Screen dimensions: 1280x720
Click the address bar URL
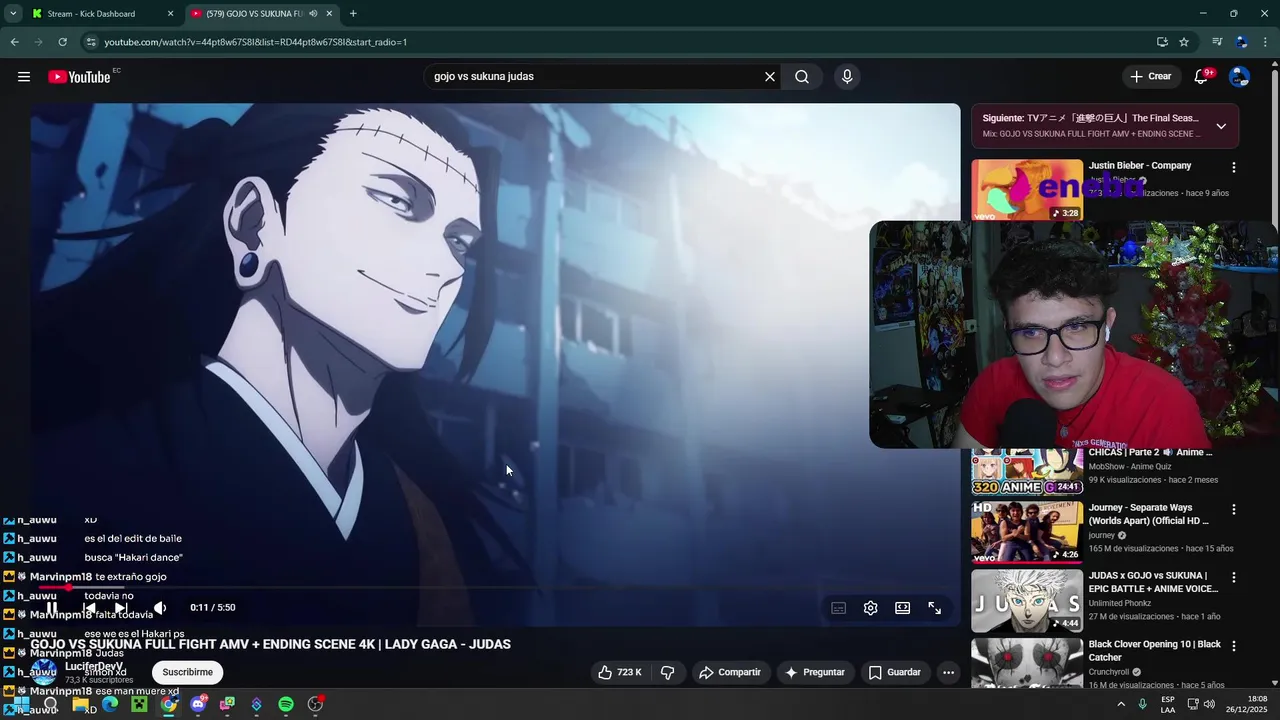255,42
